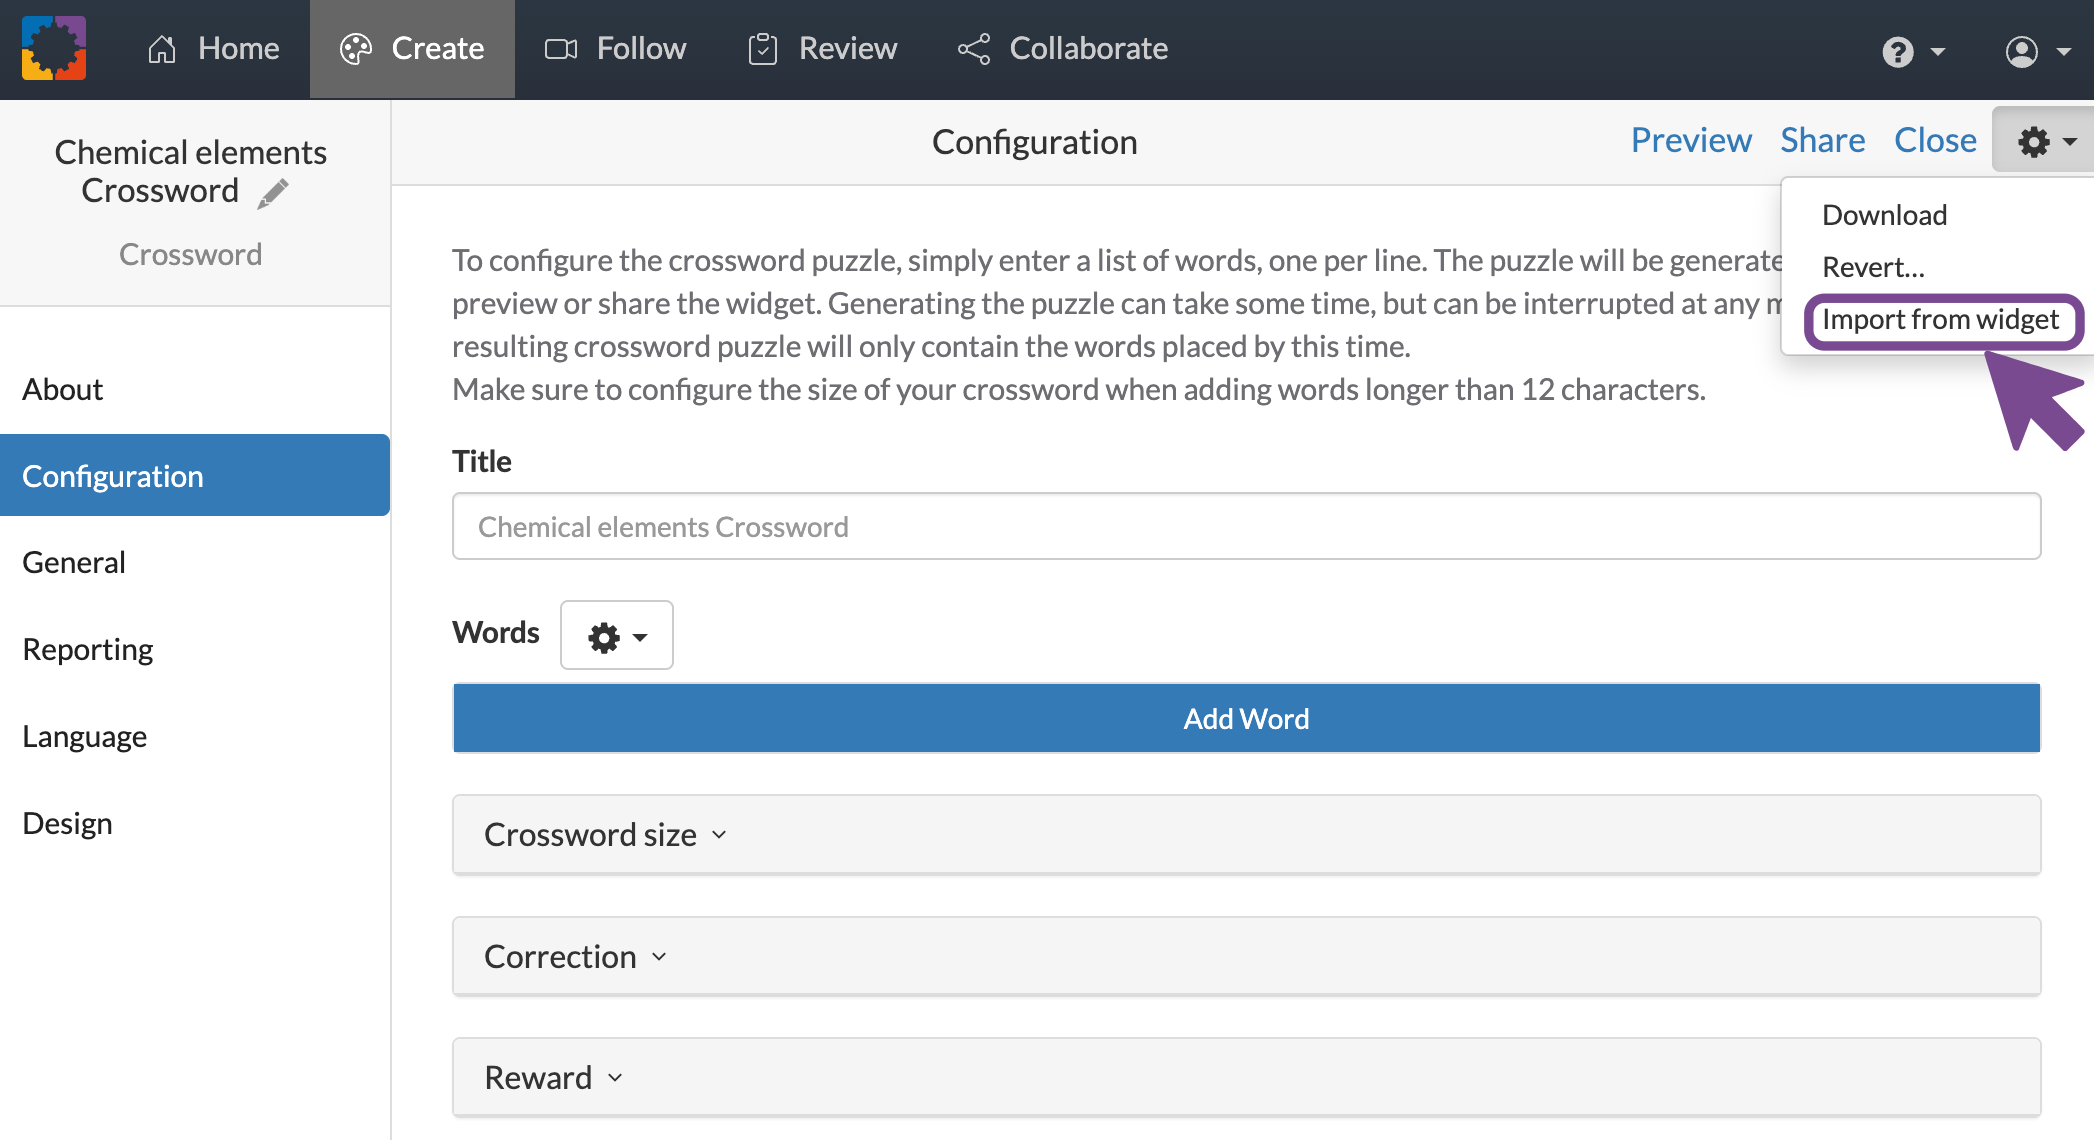Viewport: 2094px width, 1140px height.
Task: Click the Collaborate share icon
Action: pos(973,48)
